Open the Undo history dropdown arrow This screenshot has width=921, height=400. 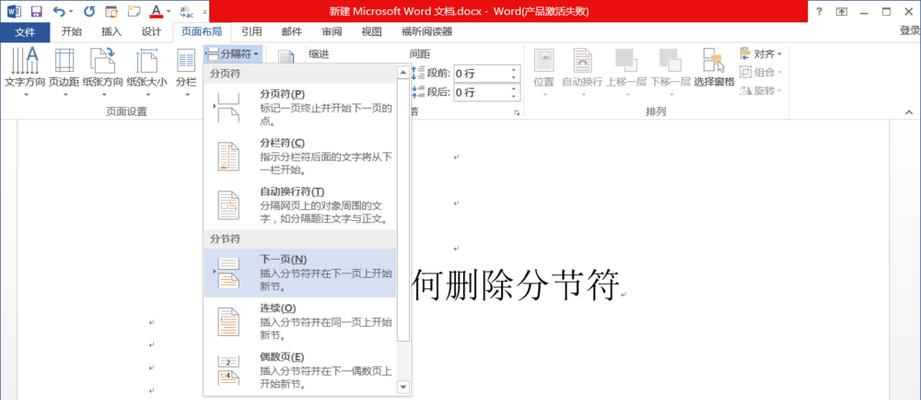click(71, 11)
